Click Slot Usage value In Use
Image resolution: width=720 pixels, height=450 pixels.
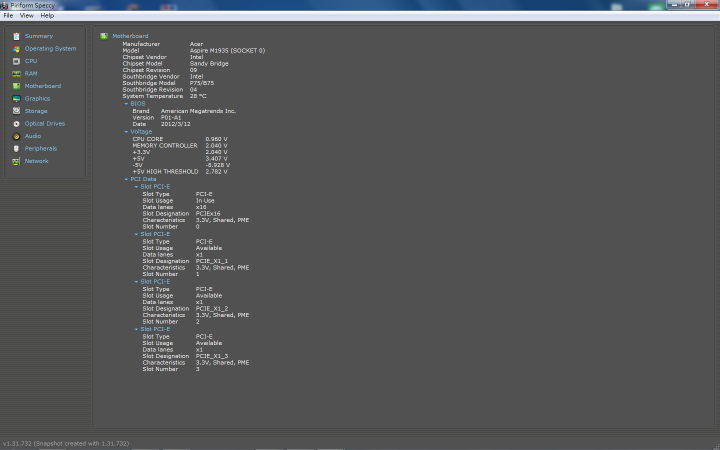pos(205,201)
